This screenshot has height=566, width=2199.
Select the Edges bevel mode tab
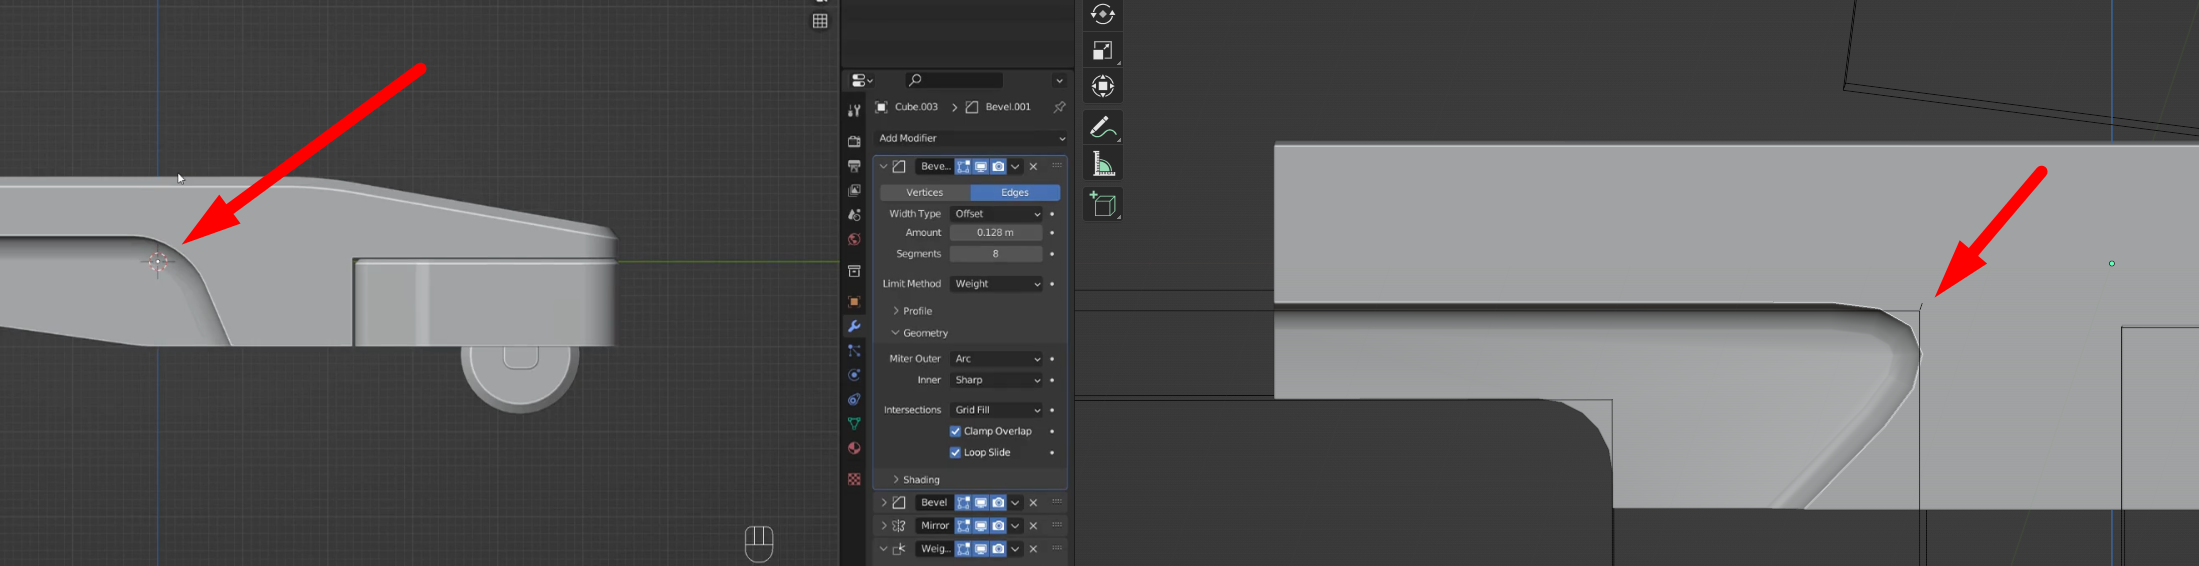pos(1015,192)
